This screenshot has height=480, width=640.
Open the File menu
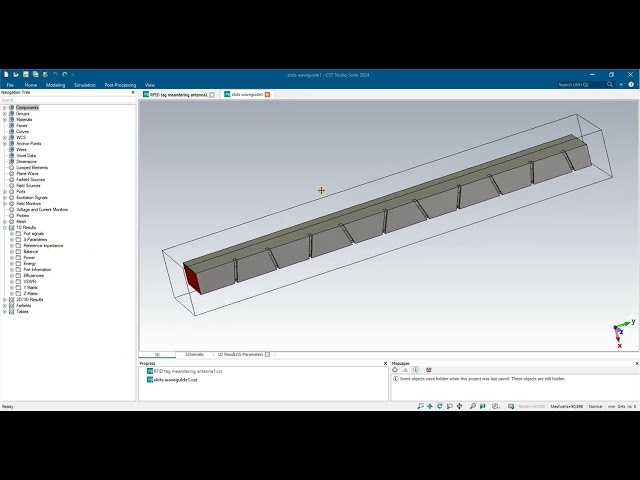pyautogui.click(x=10, y=85)
